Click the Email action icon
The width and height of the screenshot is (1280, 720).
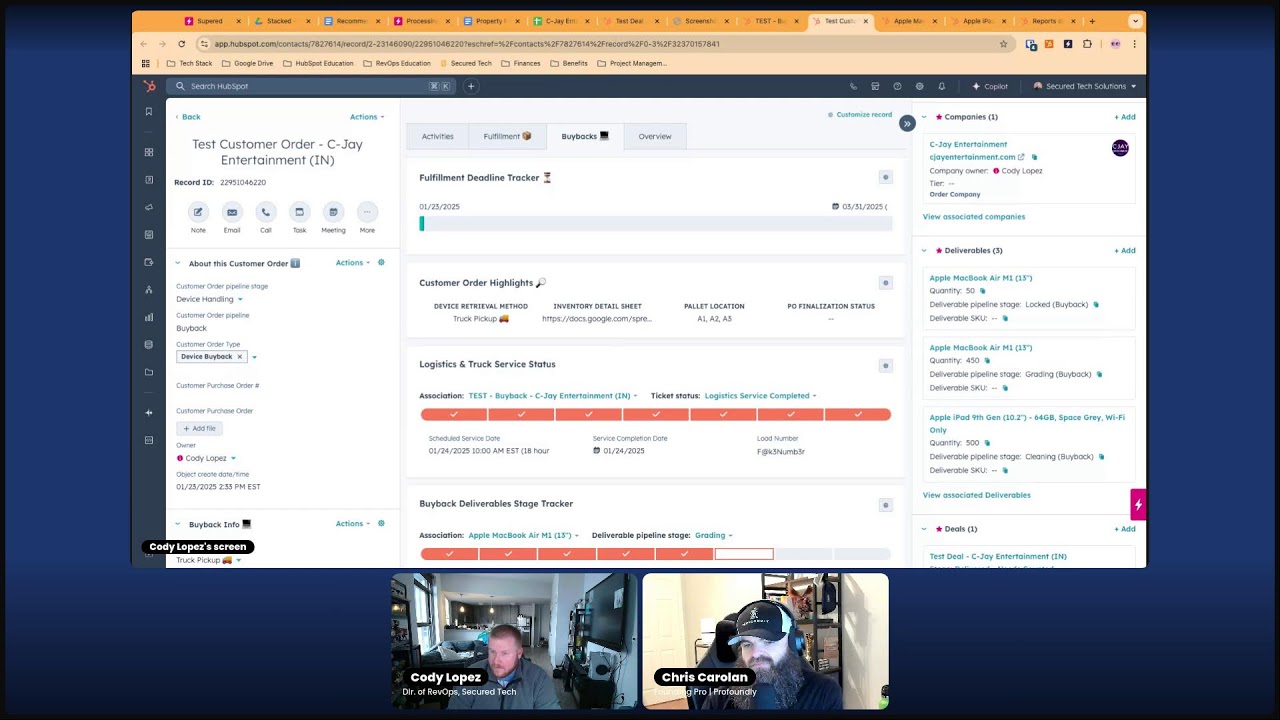click(x=232, y=212)
